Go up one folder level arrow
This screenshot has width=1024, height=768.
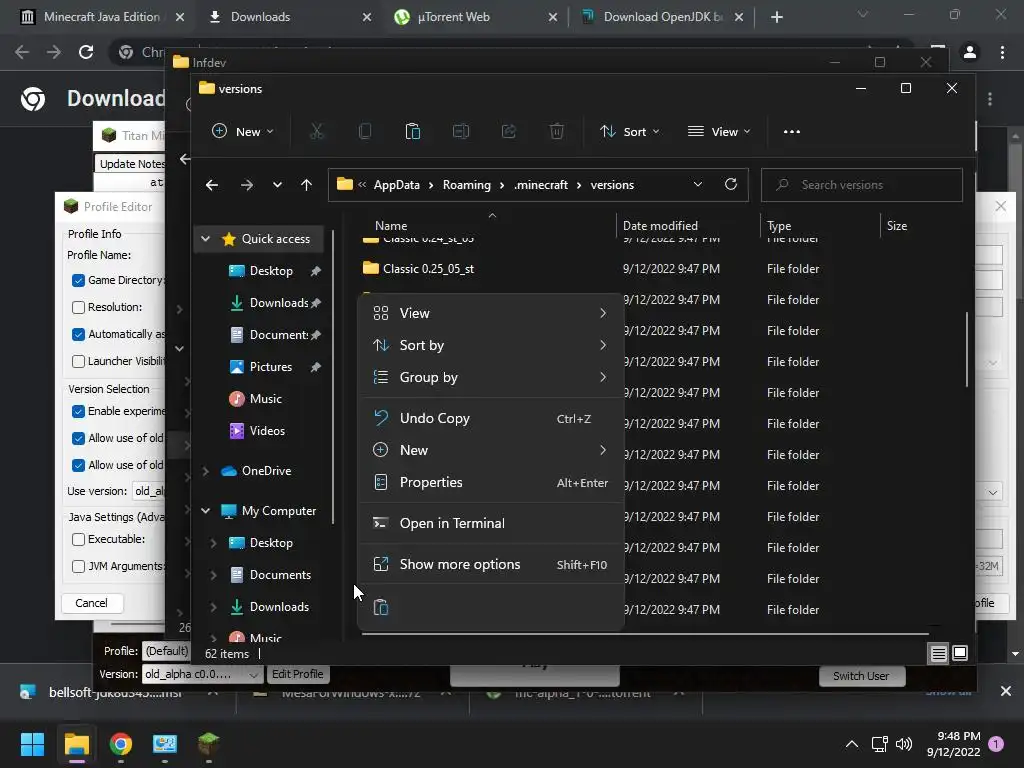pyautogui.click(x=306, y=185)
